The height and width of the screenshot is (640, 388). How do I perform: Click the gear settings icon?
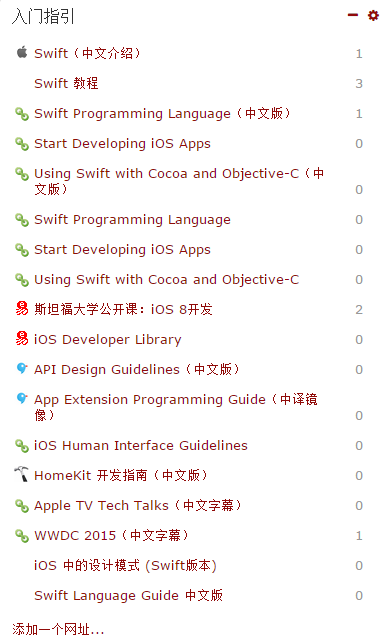pos(373,16)
